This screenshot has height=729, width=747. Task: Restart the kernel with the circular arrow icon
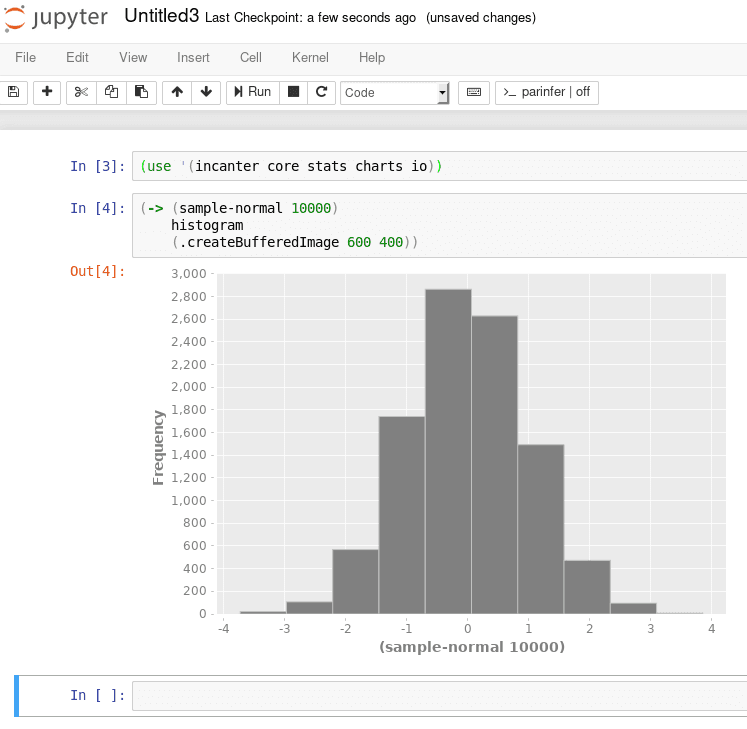coord(322,92)
